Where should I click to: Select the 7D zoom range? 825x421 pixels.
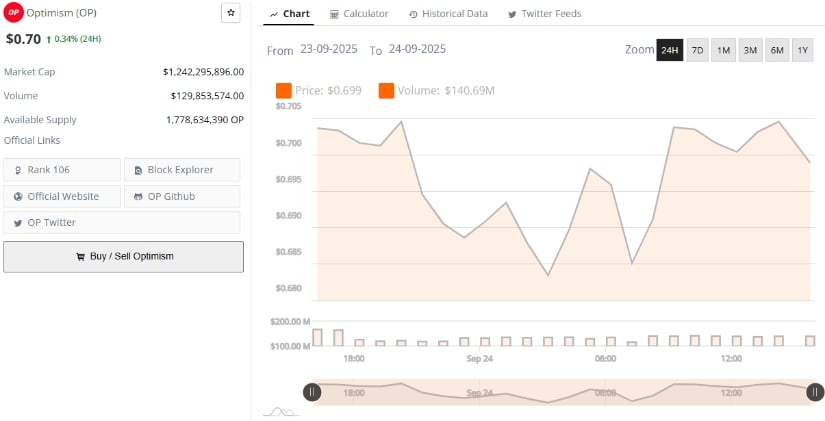click(697, 50)
